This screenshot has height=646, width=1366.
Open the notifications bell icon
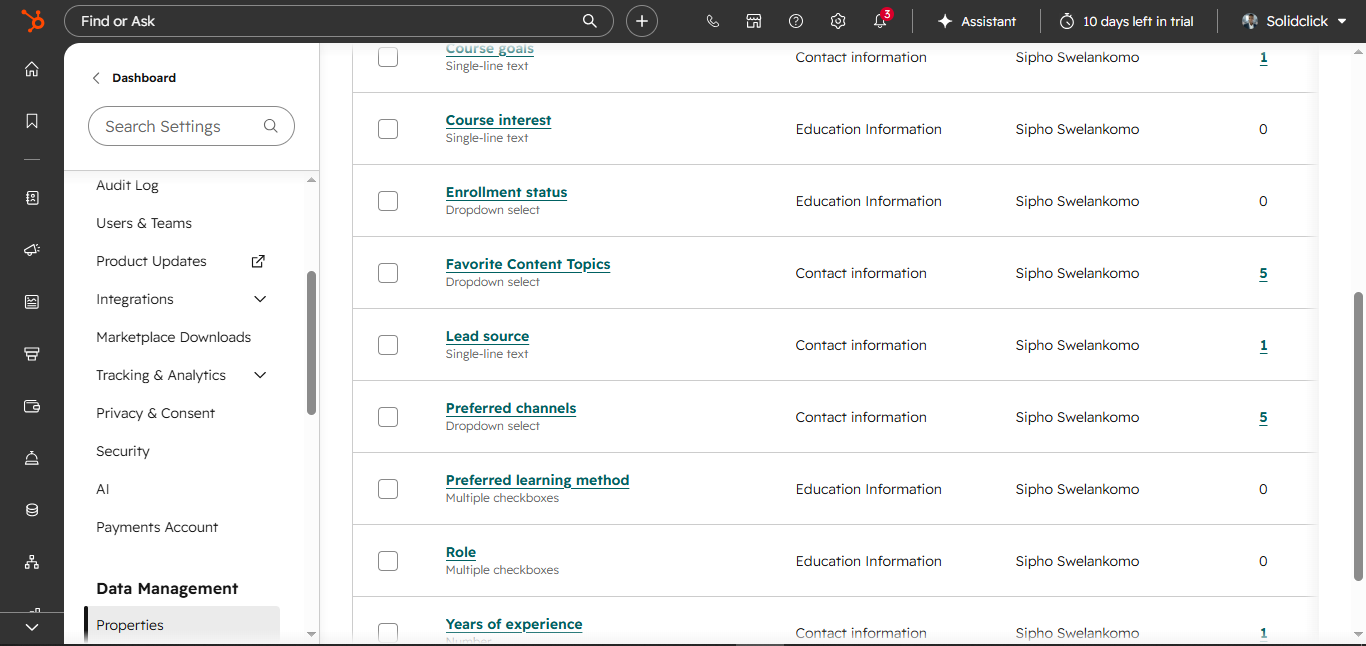coord(880,21)
